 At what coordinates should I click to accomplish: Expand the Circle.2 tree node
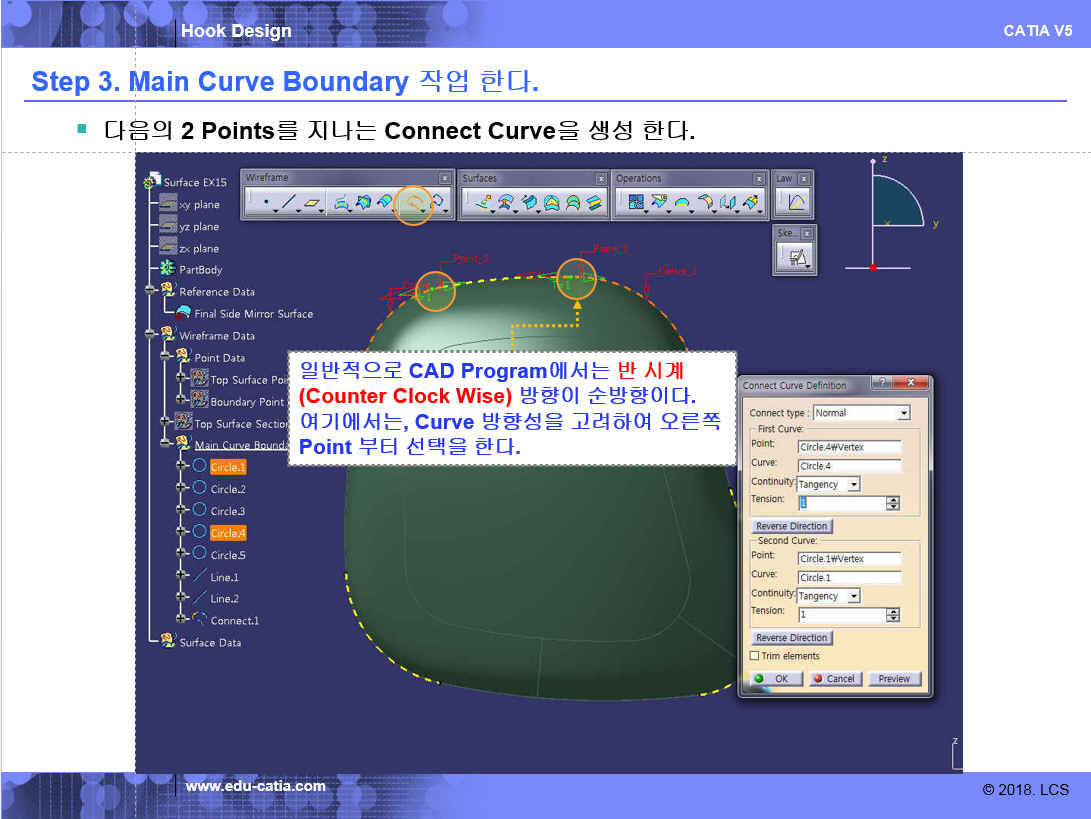181,489
